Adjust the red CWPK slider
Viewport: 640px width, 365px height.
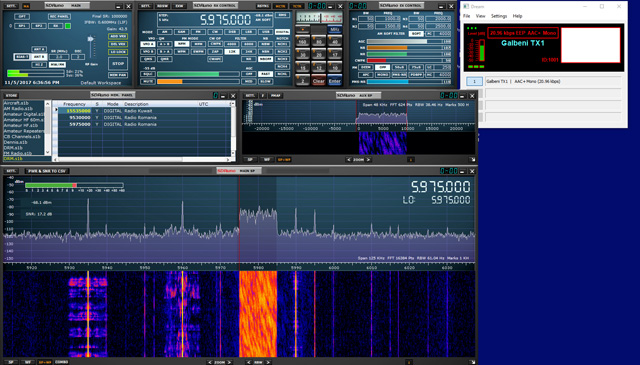[x=405, y=60]
